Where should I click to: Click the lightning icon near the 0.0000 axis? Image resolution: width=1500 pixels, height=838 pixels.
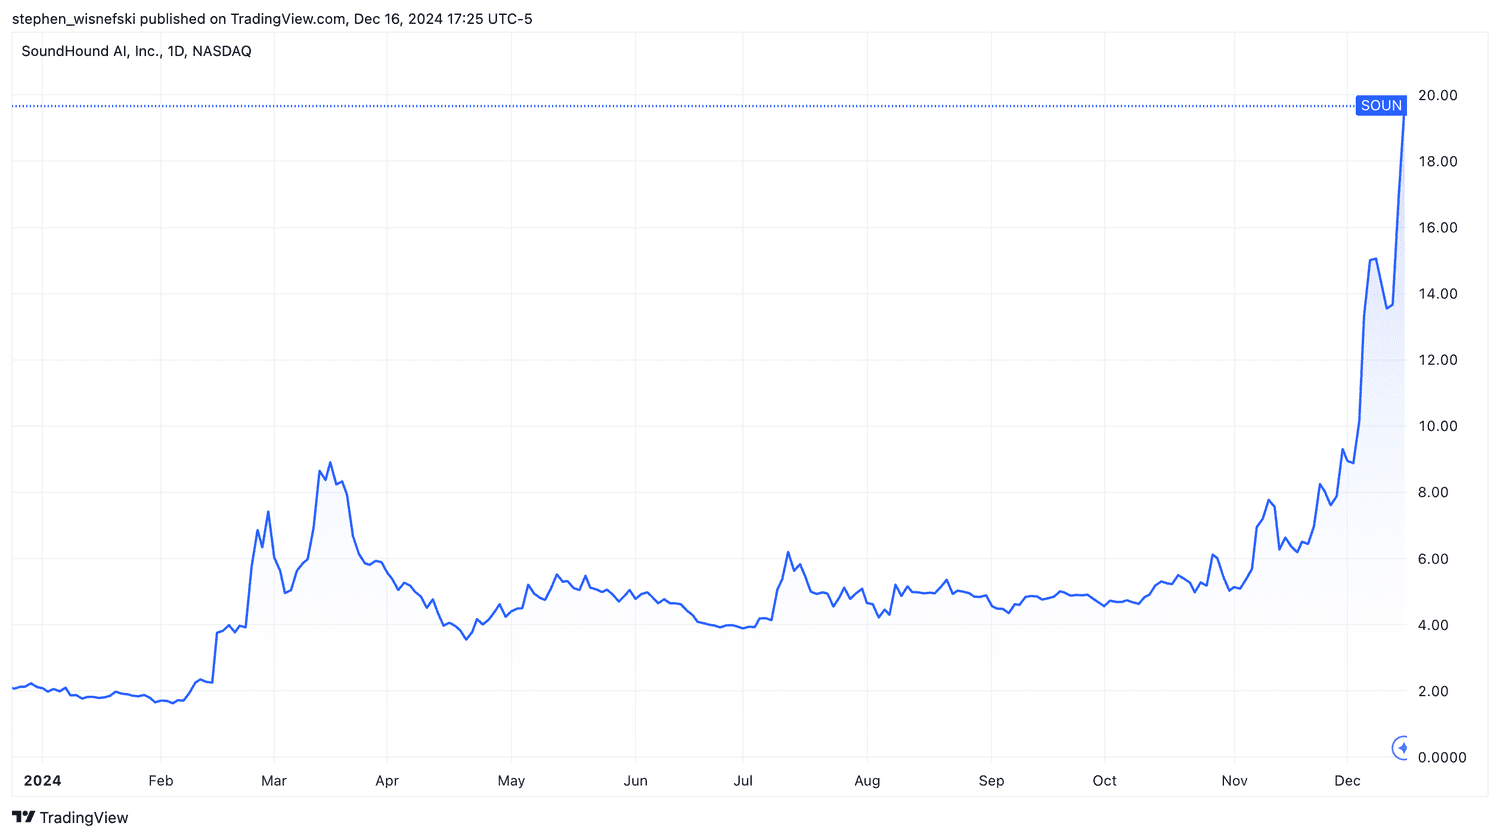(1400, 747)
